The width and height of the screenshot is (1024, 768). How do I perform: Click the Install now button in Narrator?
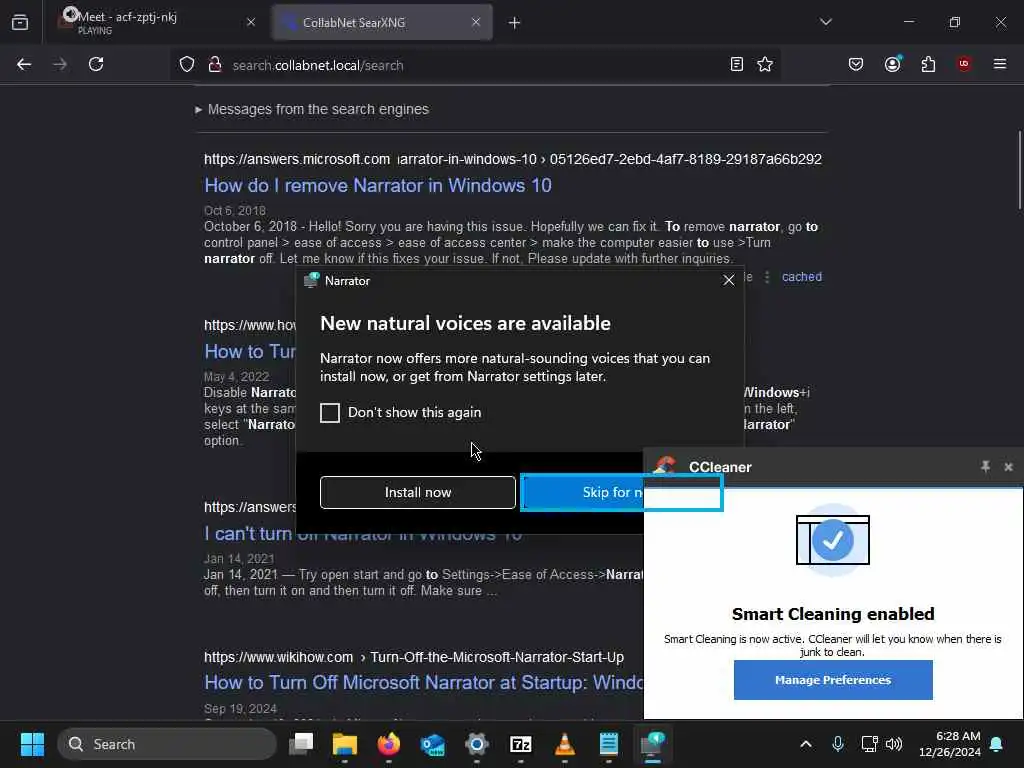click(417, 492)
